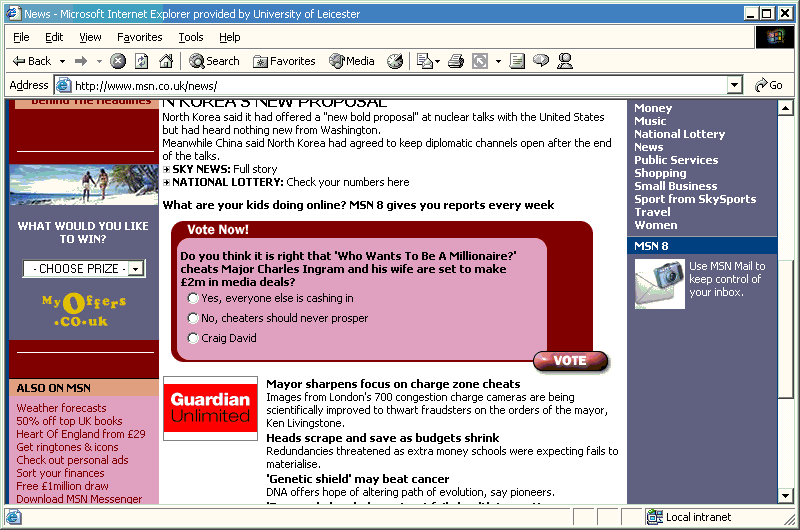Select the 'Craig David' radio option

[193, 338]
